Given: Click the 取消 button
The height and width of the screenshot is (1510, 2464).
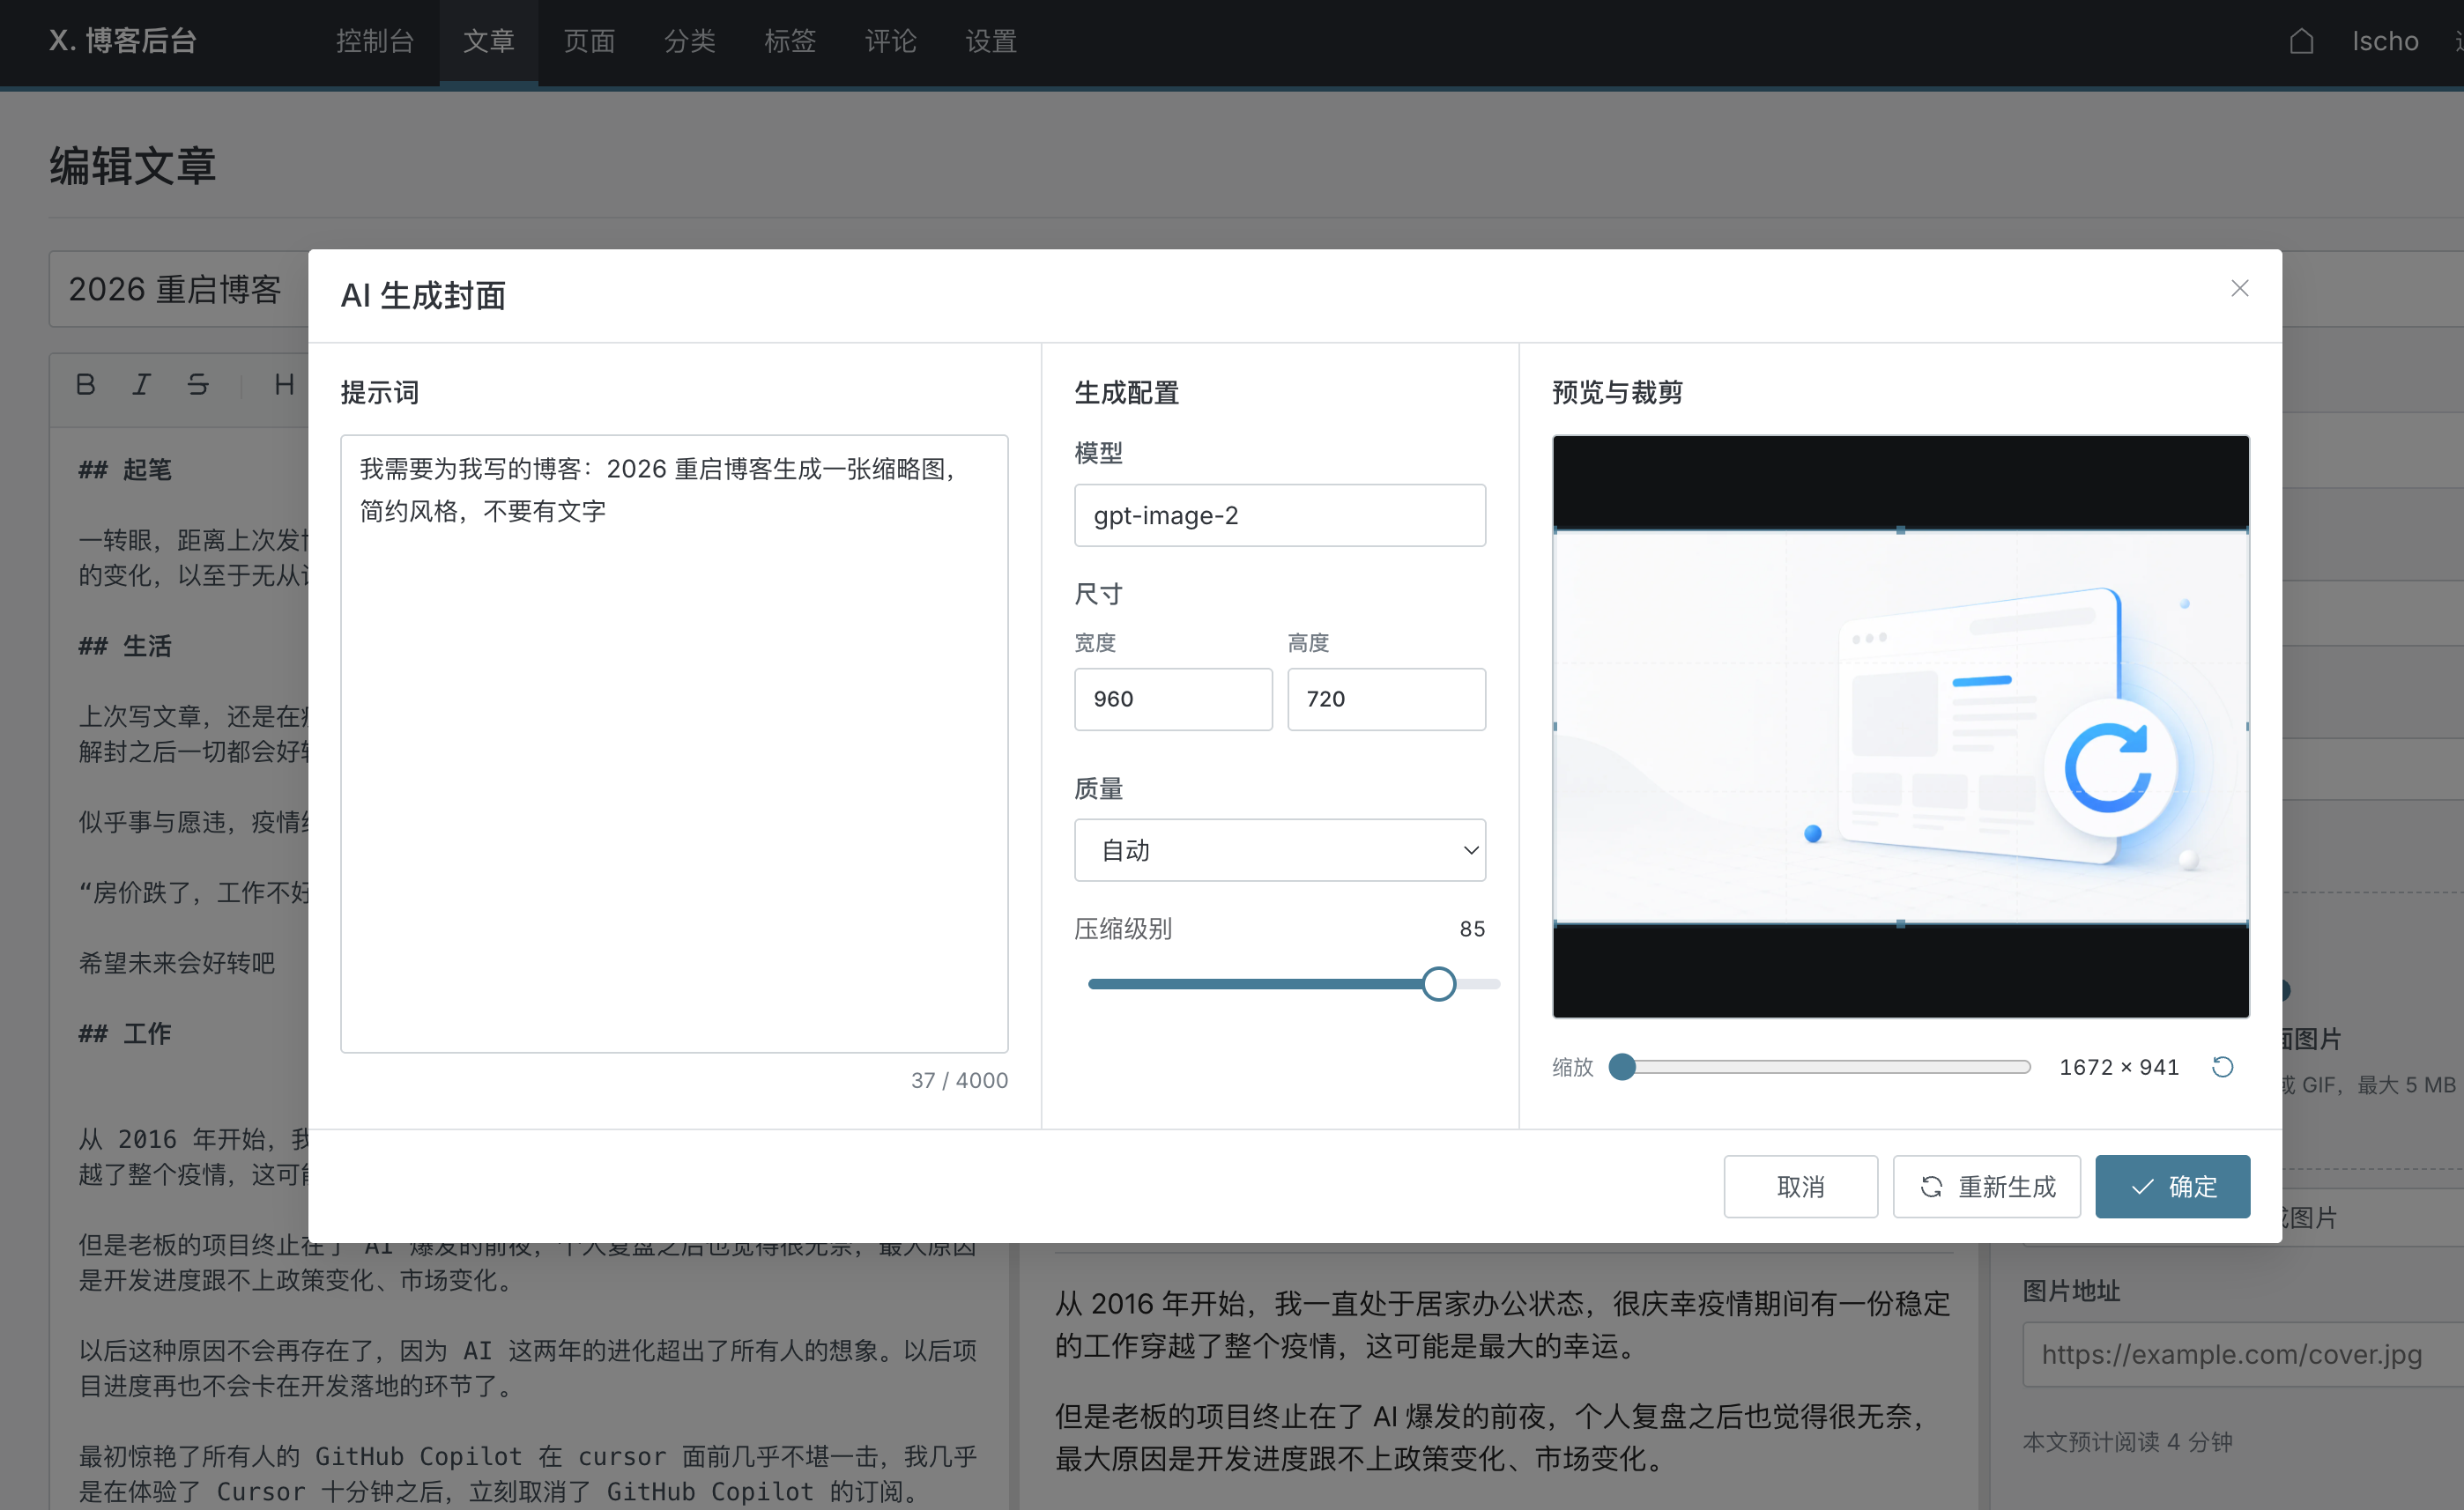Looking at the screenshot, I should pyautogui.click(x=1800, y=1187).
